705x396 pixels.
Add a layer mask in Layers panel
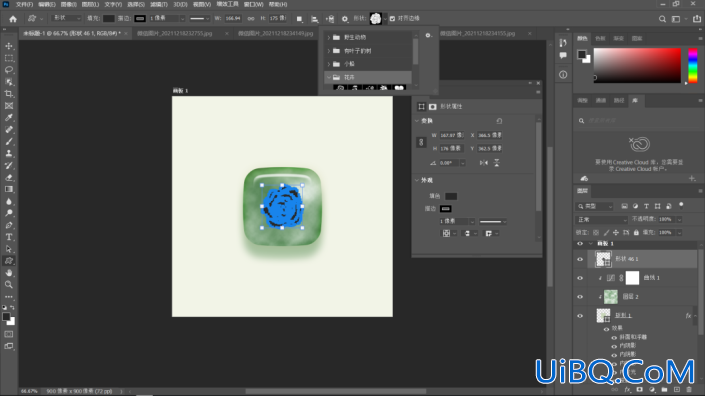[x=639, y=390]
